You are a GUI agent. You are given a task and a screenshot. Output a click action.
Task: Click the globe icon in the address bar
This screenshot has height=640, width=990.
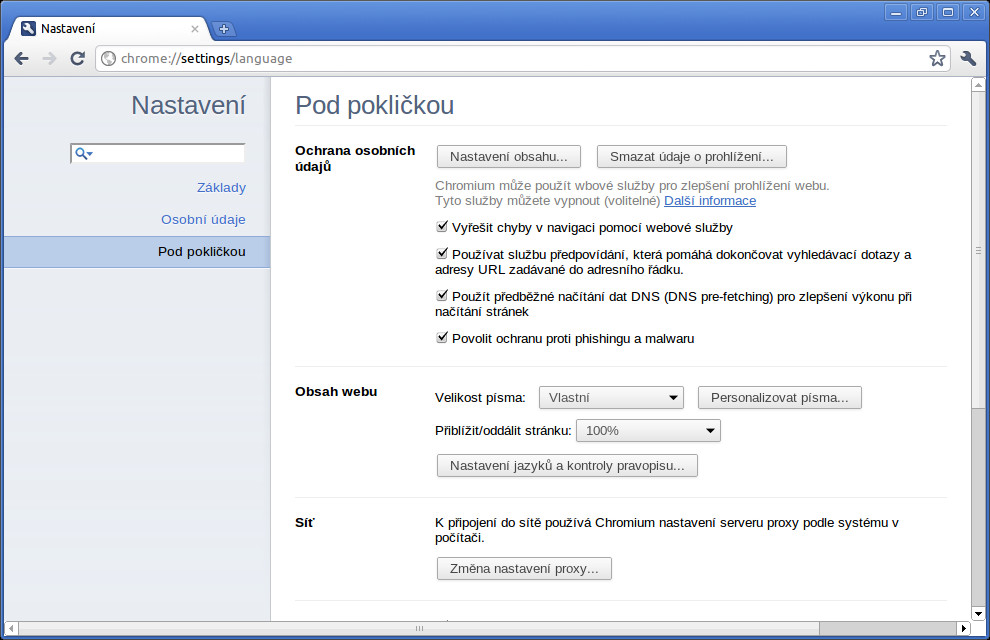109,59
